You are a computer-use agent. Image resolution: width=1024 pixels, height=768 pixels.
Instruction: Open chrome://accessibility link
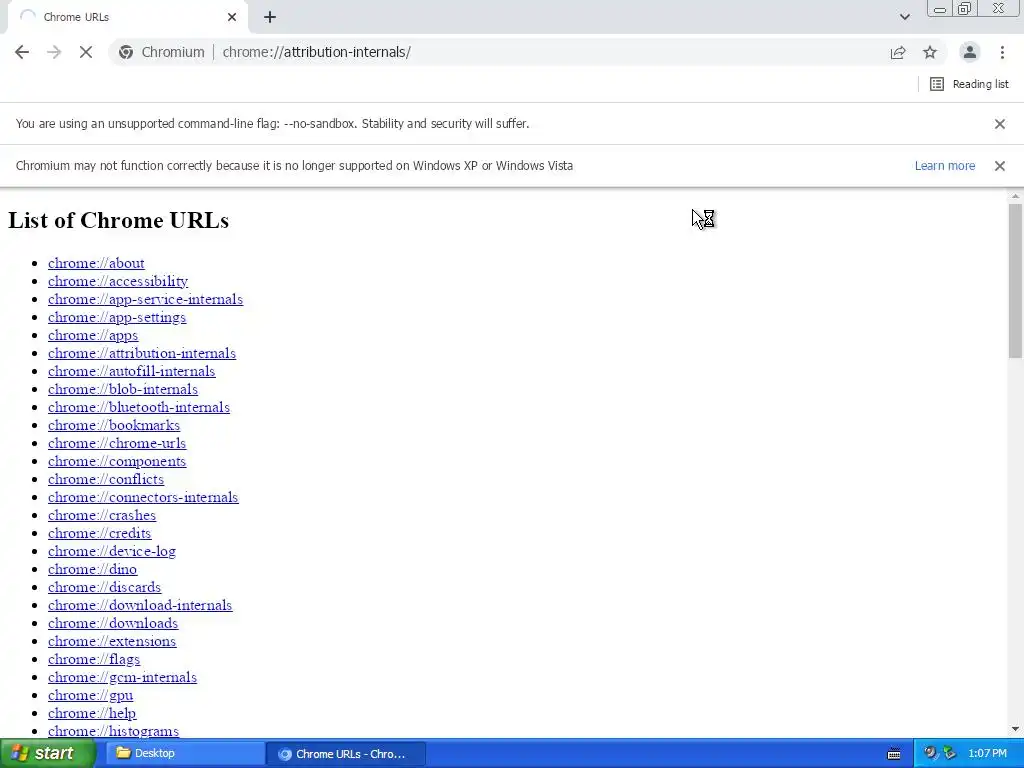[118, 281]
